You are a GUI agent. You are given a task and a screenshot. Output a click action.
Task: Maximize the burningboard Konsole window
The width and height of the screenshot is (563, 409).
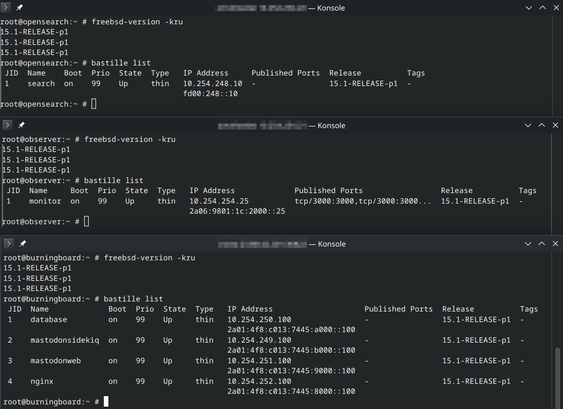[541, 243]
